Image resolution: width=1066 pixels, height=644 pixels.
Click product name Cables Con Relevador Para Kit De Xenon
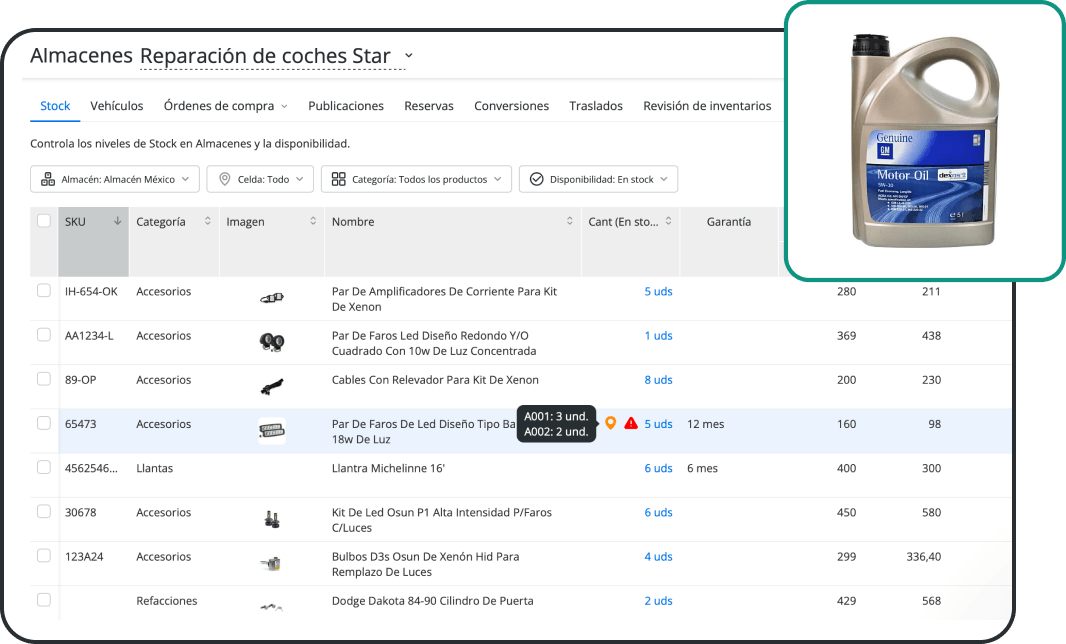tap(435, 379)
